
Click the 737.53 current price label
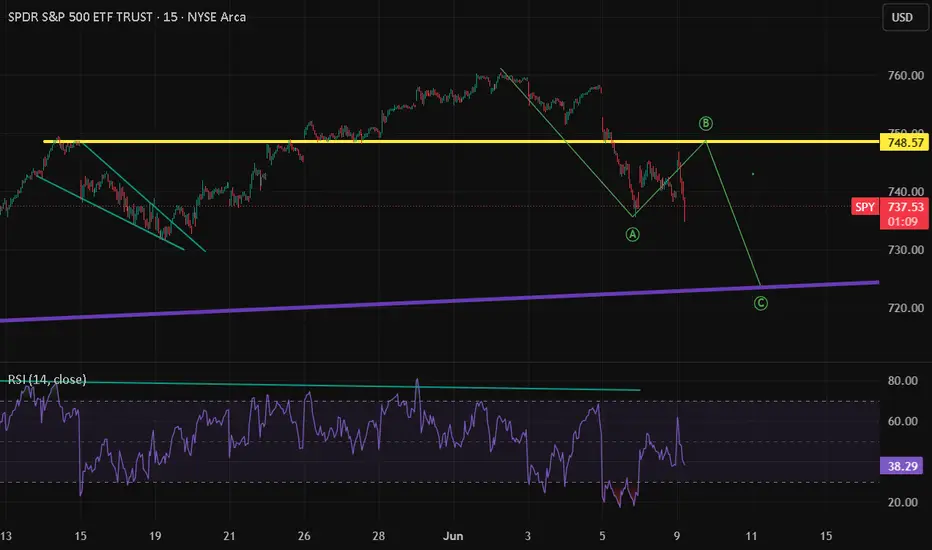[x=905, y=207]
